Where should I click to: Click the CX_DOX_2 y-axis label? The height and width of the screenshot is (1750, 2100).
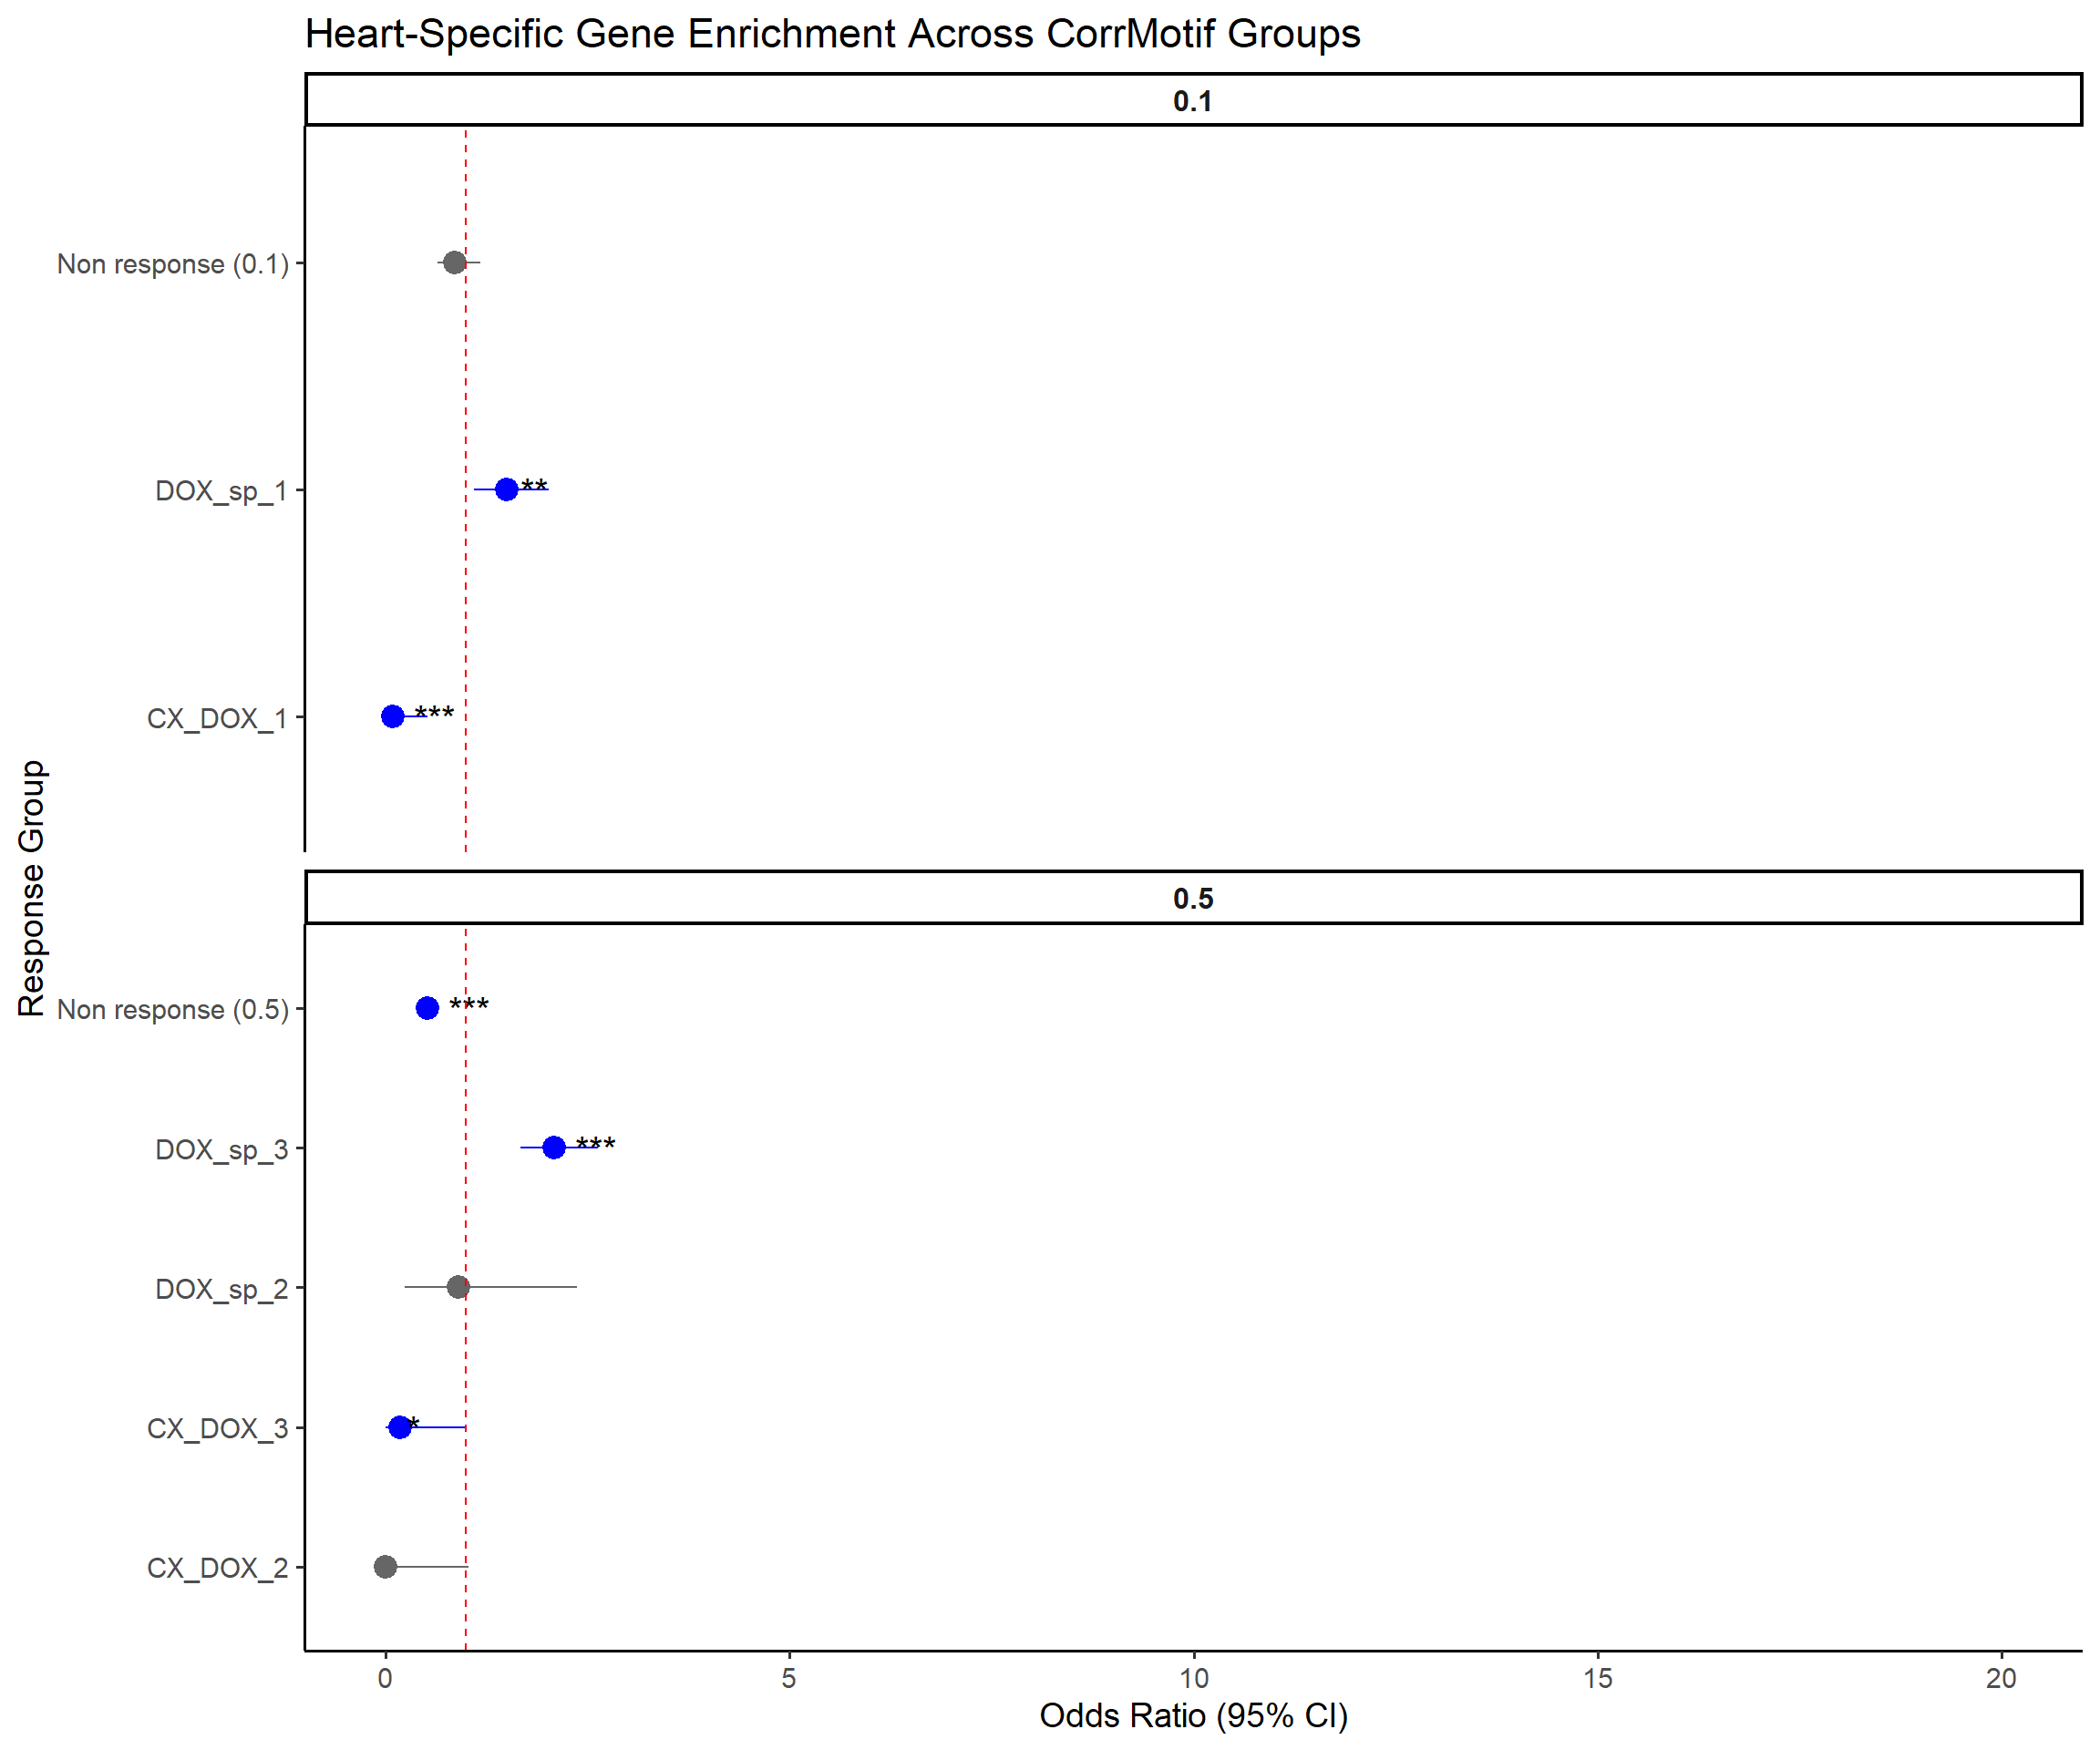point(217,1568)
